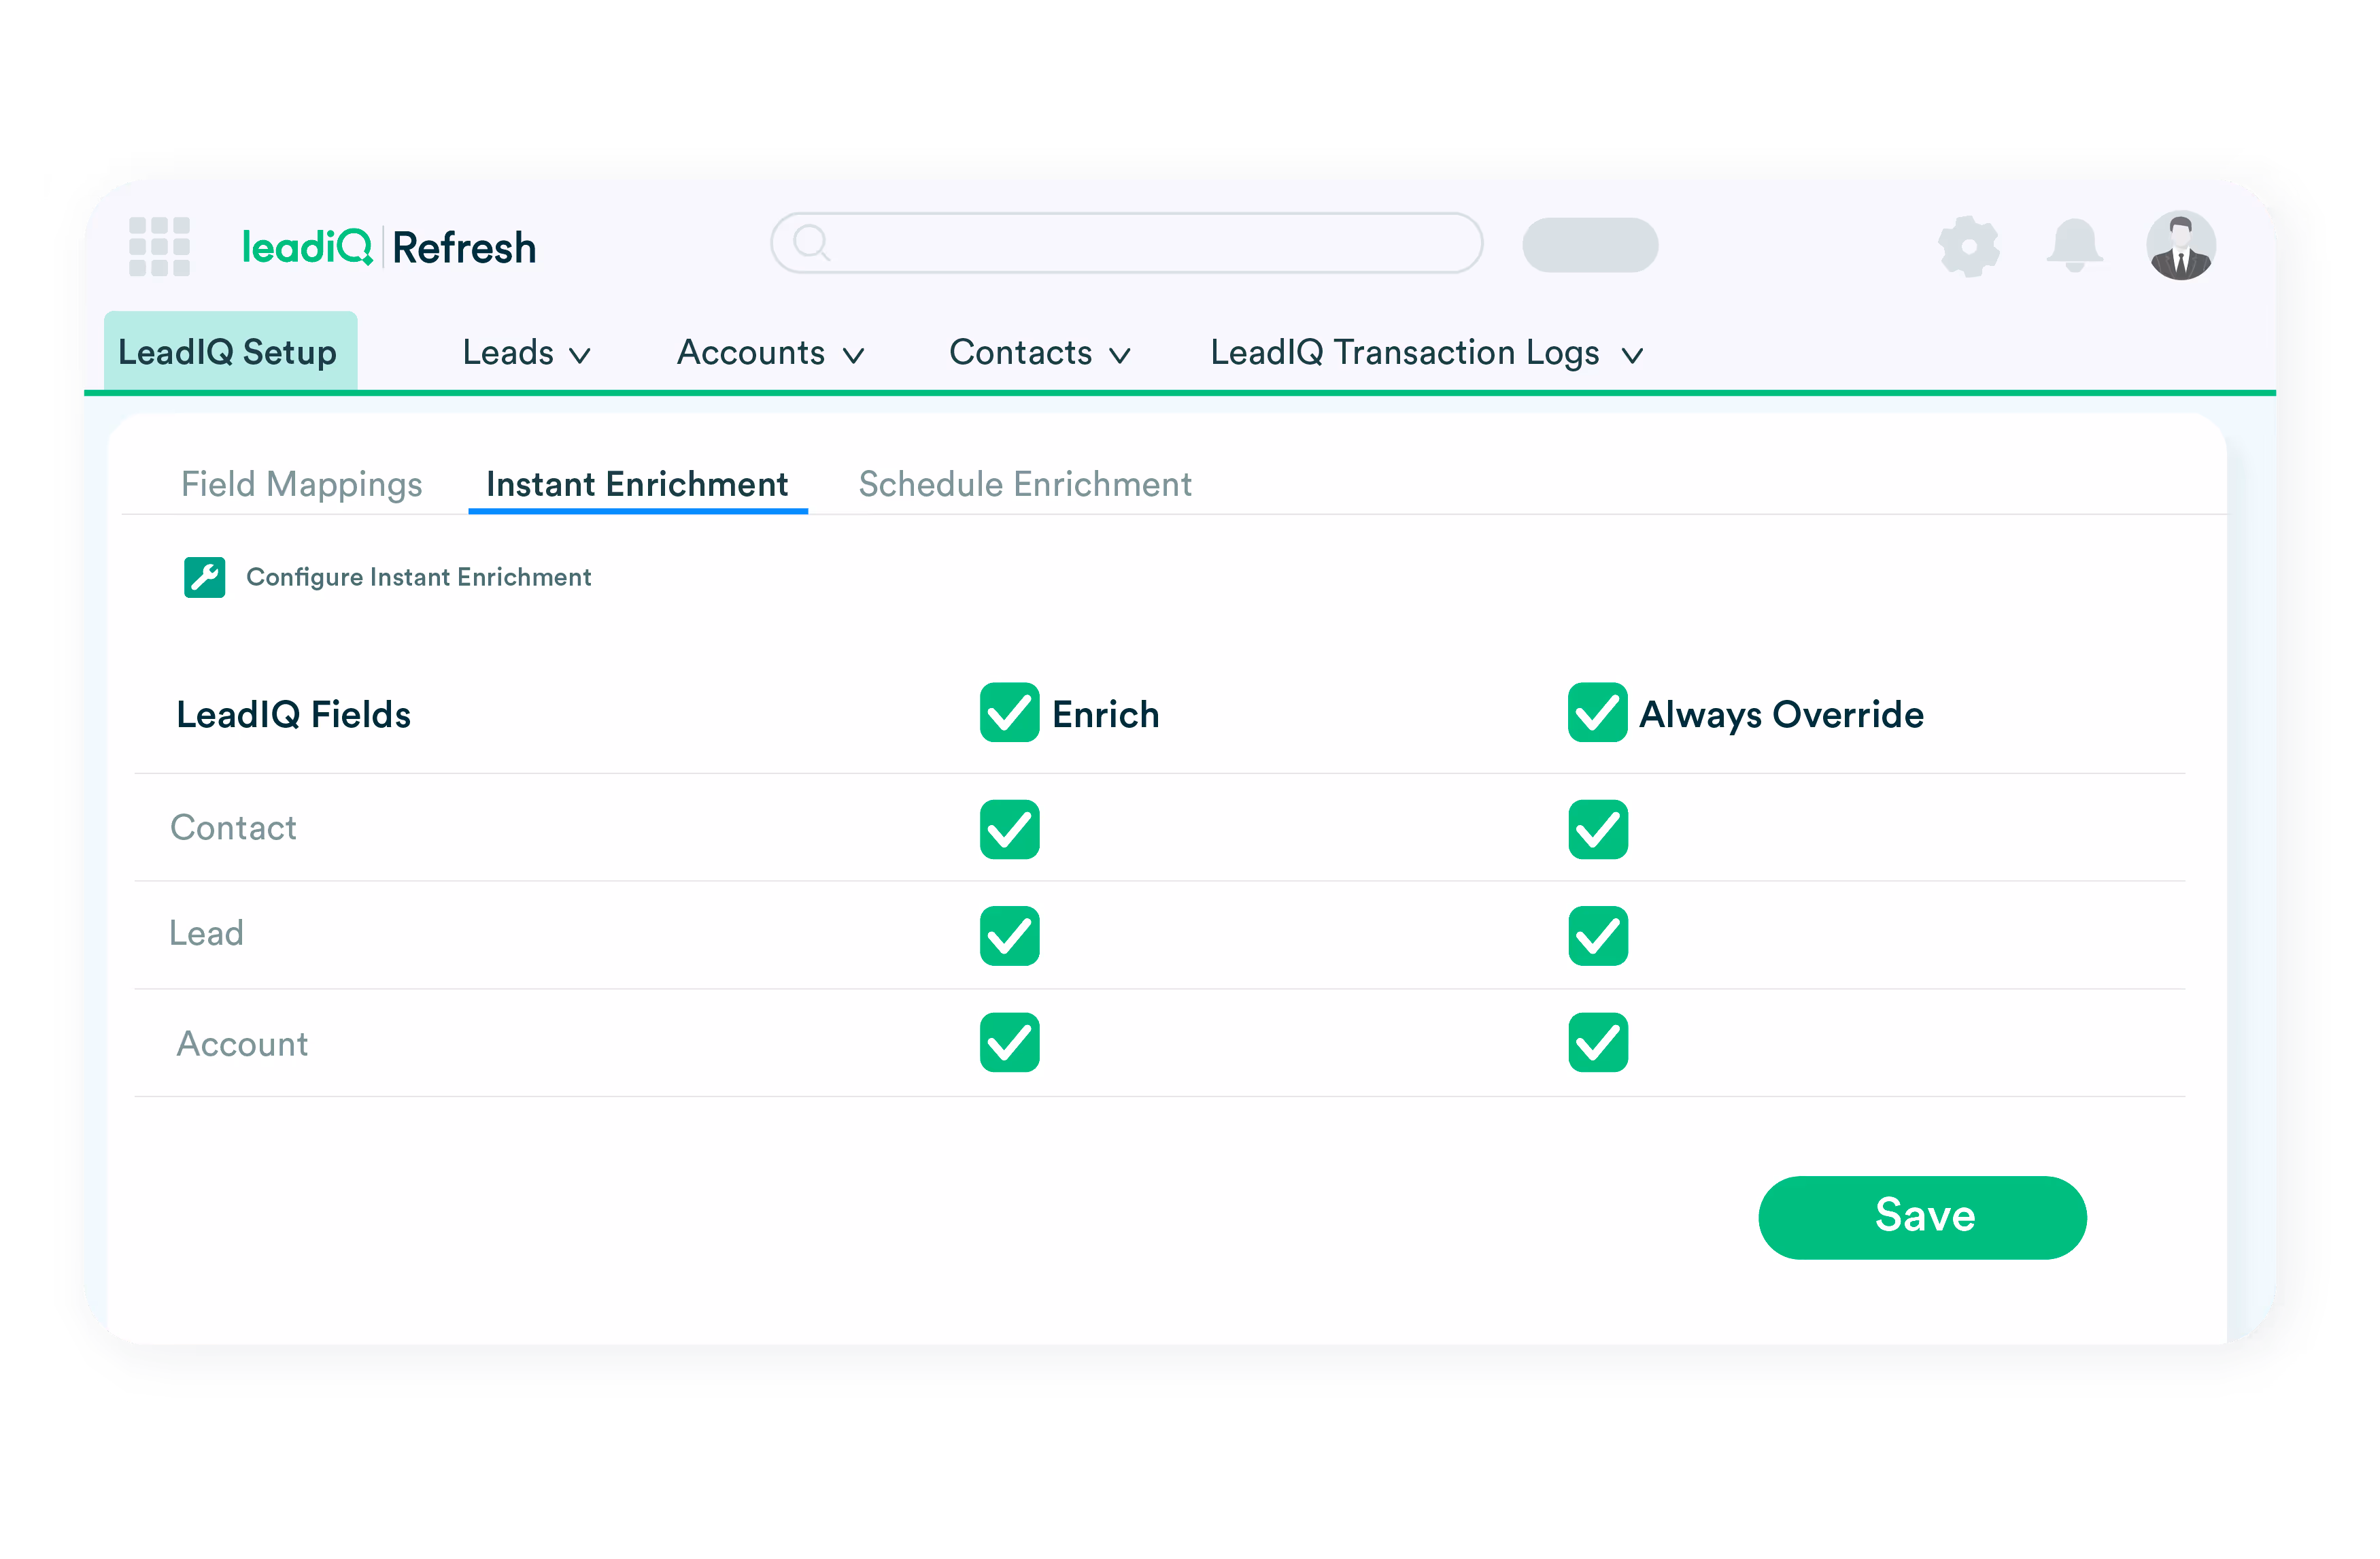Open the Schedule Enrichment tab
Image resolution: width=2380 pixels, height=1559 pixels.
(x=1024, y=484)
